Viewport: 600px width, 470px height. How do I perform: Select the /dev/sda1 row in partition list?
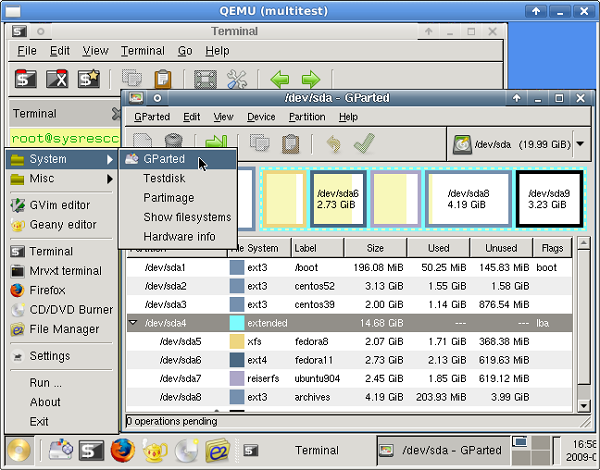click(x=166, y=267)
